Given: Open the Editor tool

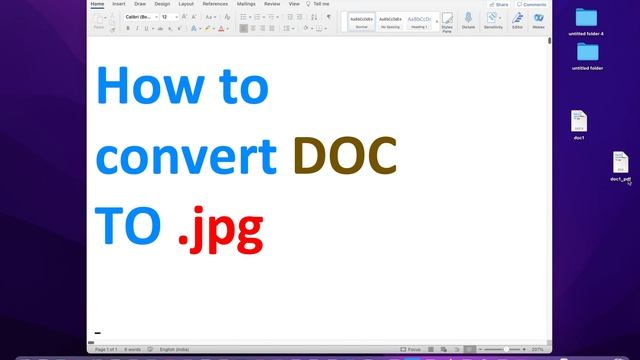Looking at the screenshot, I should coord(518,20).
